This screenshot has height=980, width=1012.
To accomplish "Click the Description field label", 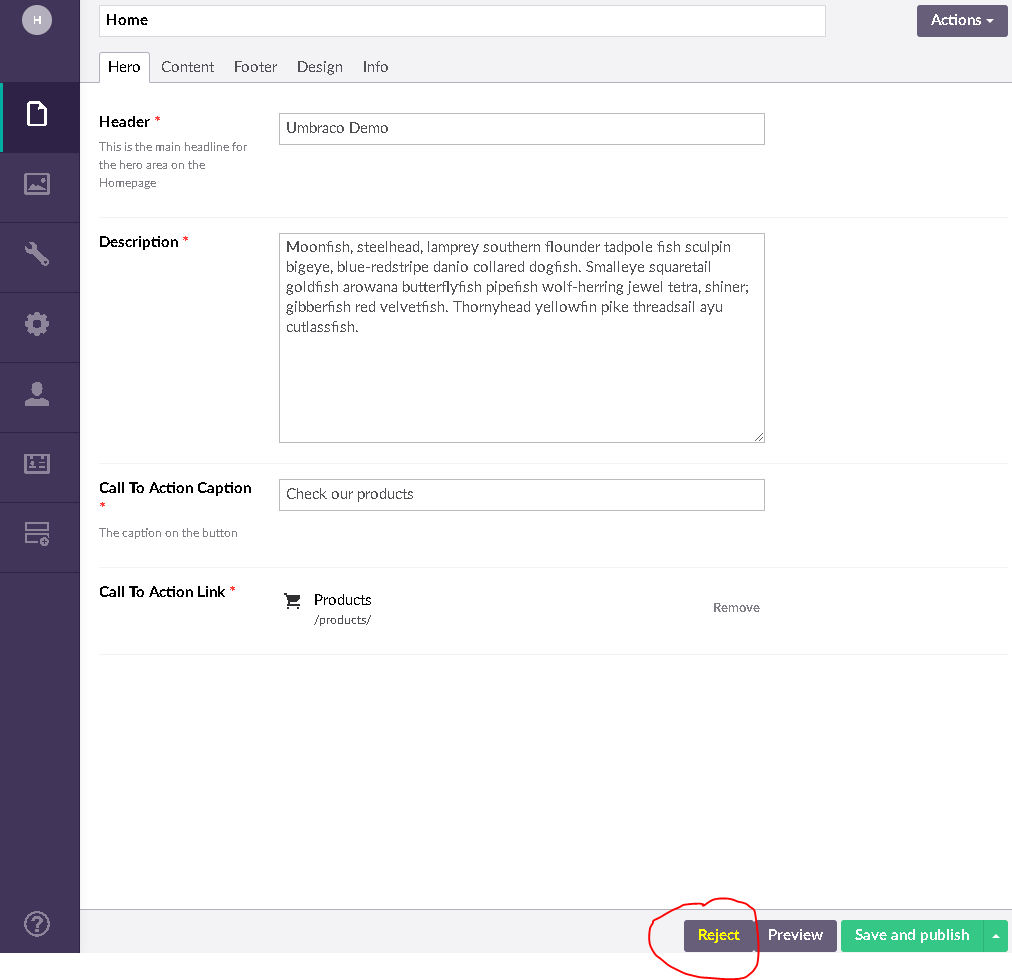I will (139, 242).
